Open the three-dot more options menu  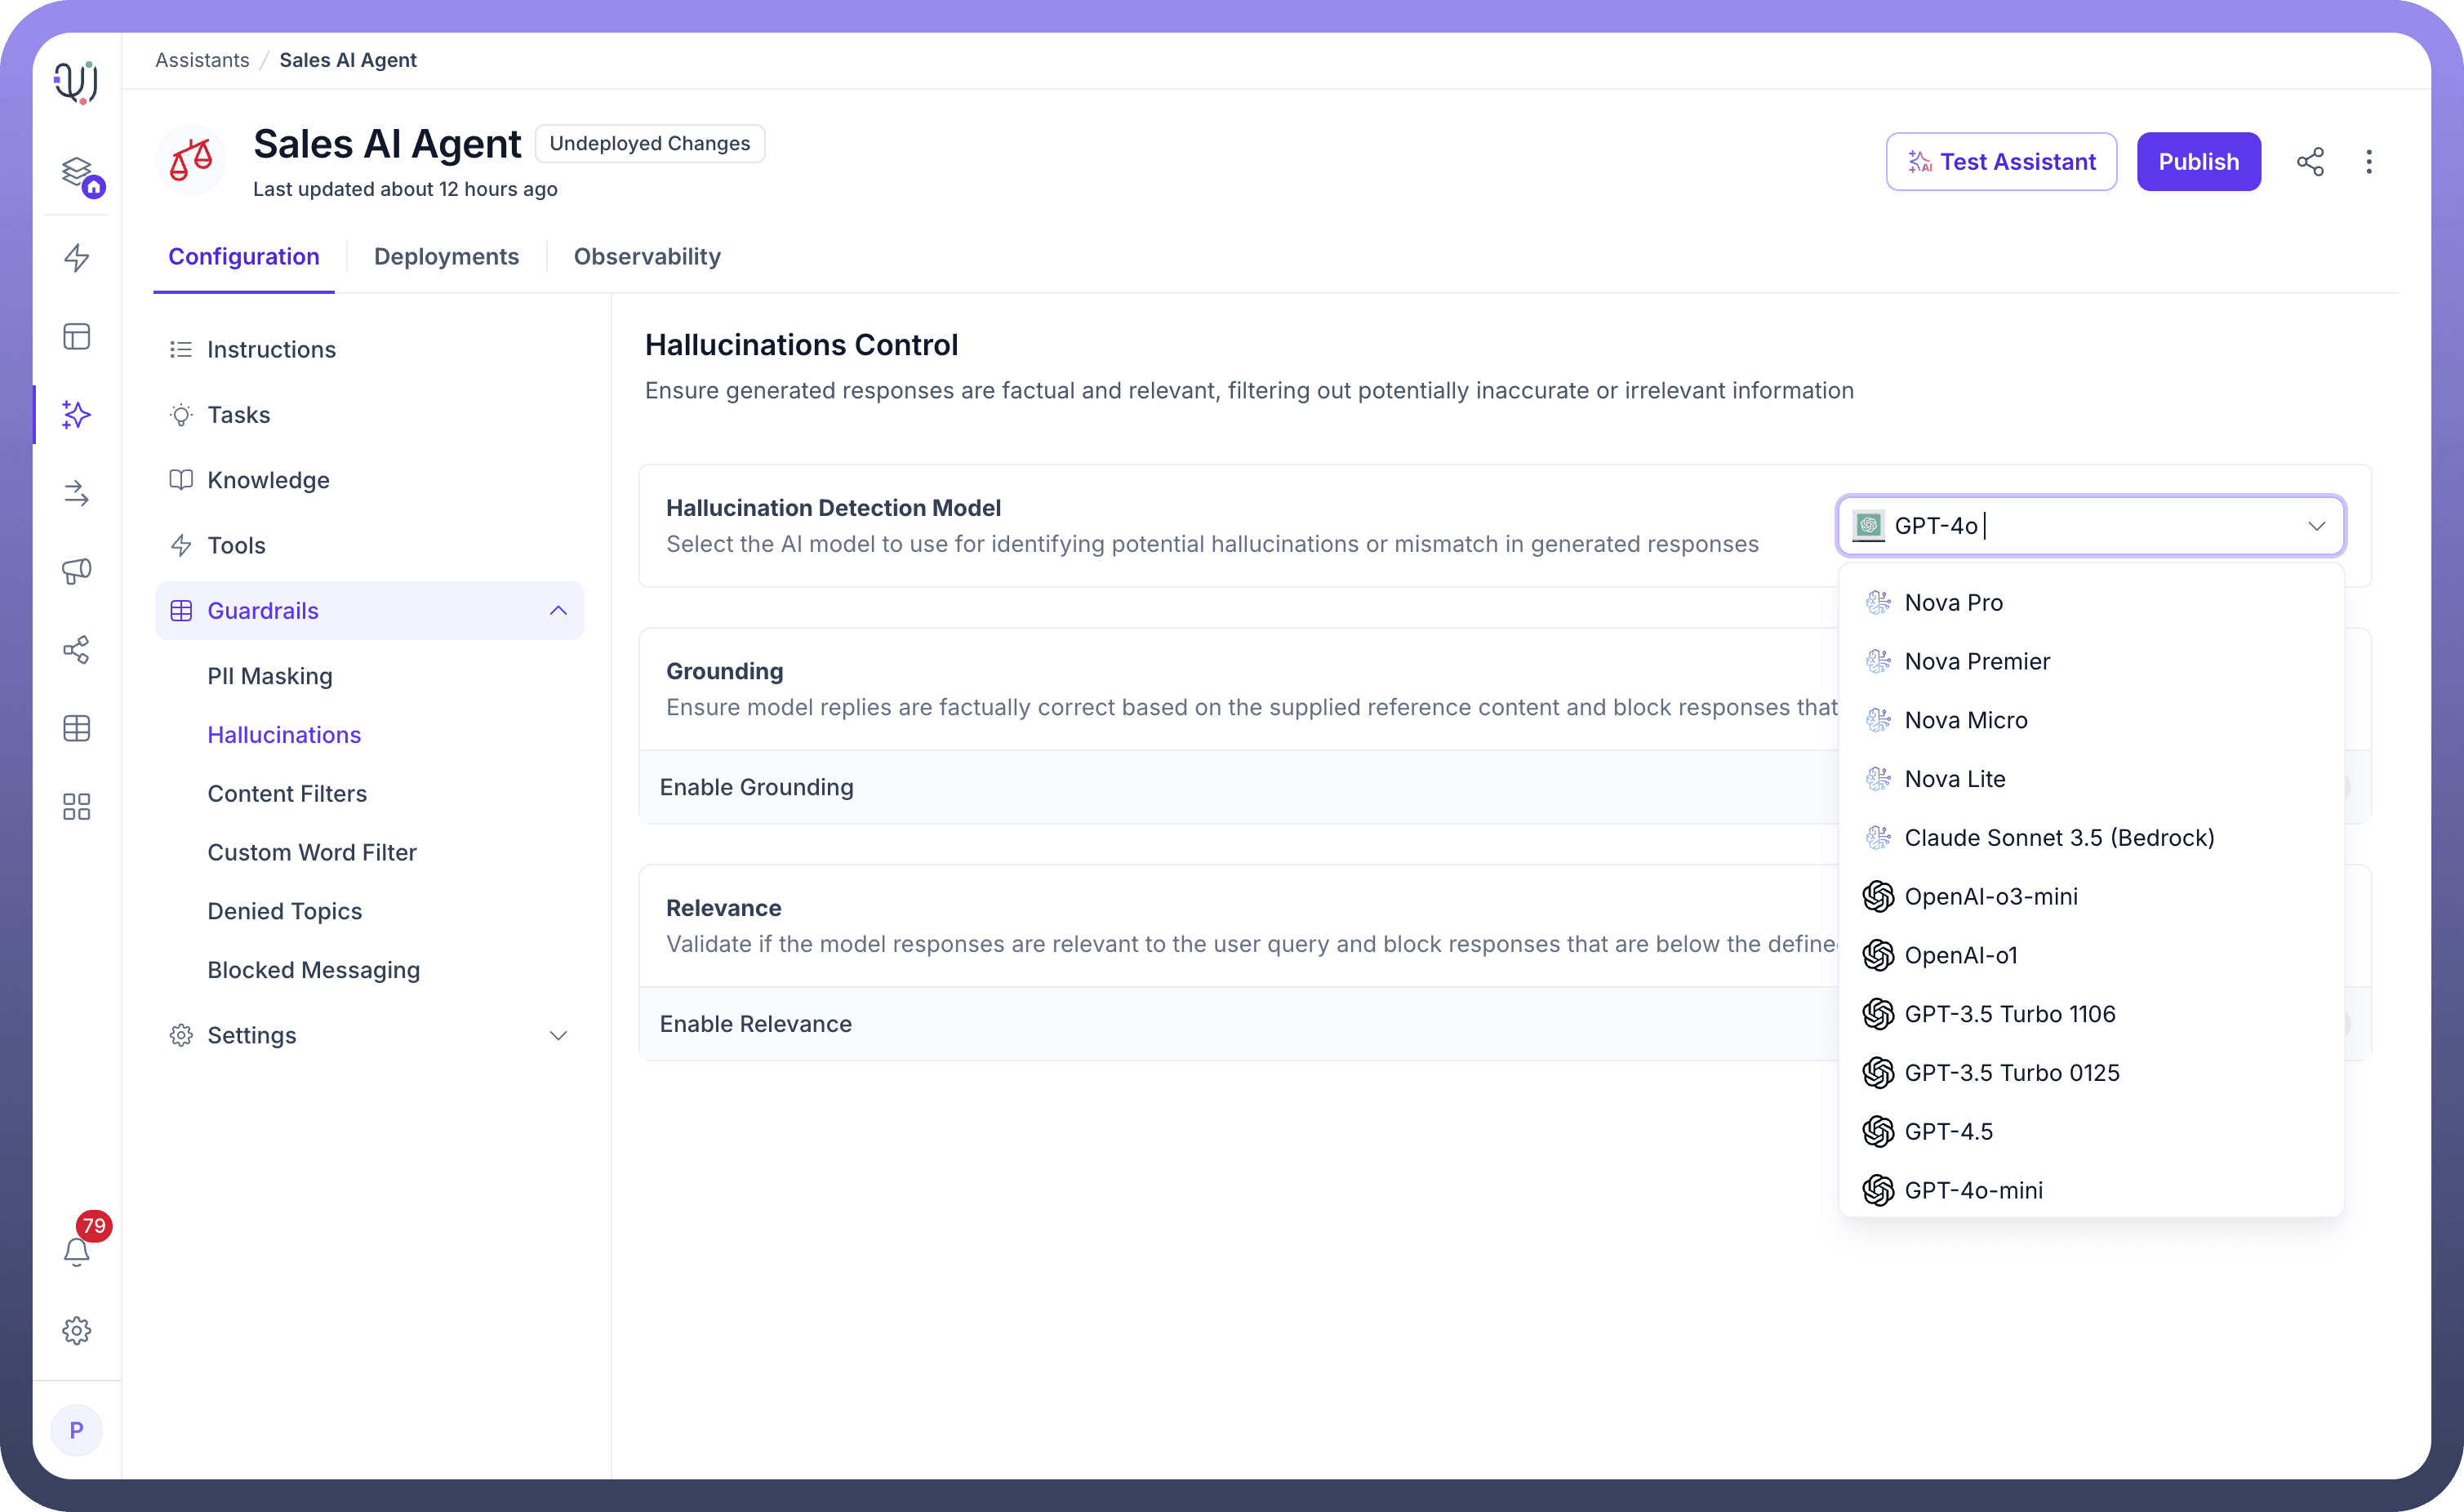(2368, 162)
